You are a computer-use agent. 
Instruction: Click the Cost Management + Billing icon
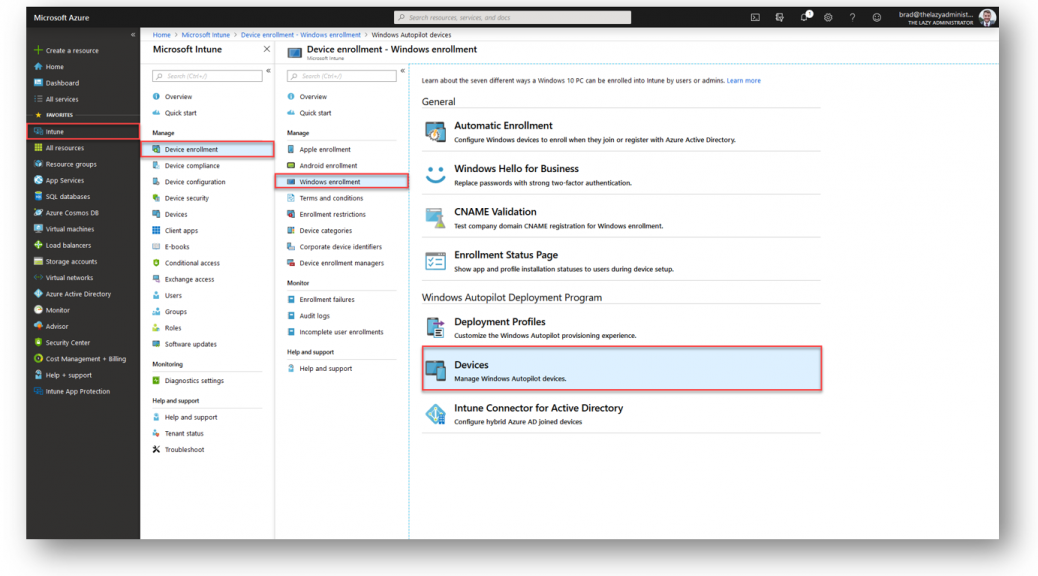coord(38,358)
